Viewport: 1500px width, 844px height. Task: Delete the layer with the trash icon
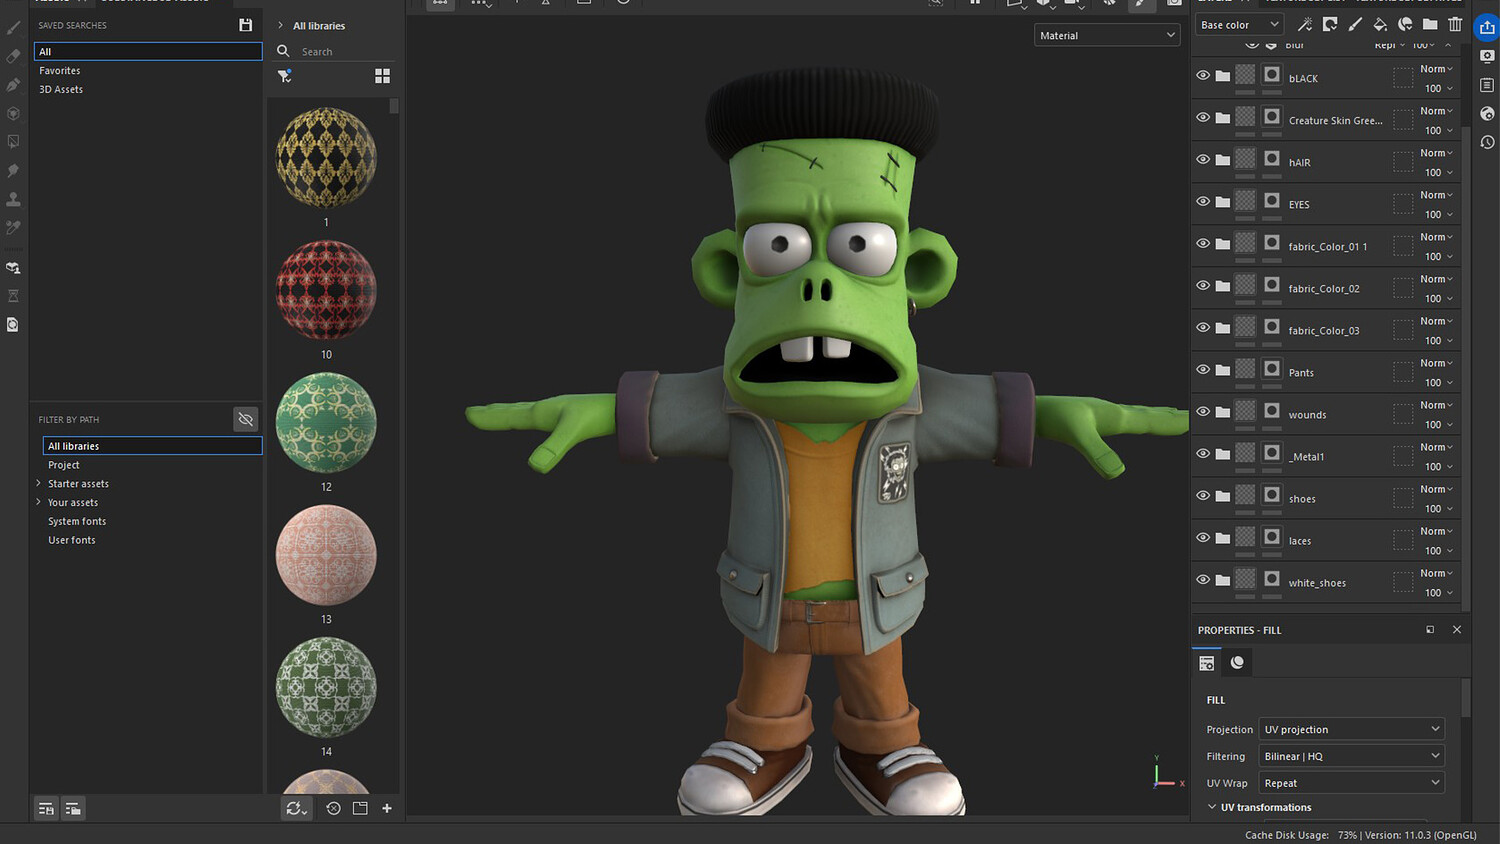1455,24
